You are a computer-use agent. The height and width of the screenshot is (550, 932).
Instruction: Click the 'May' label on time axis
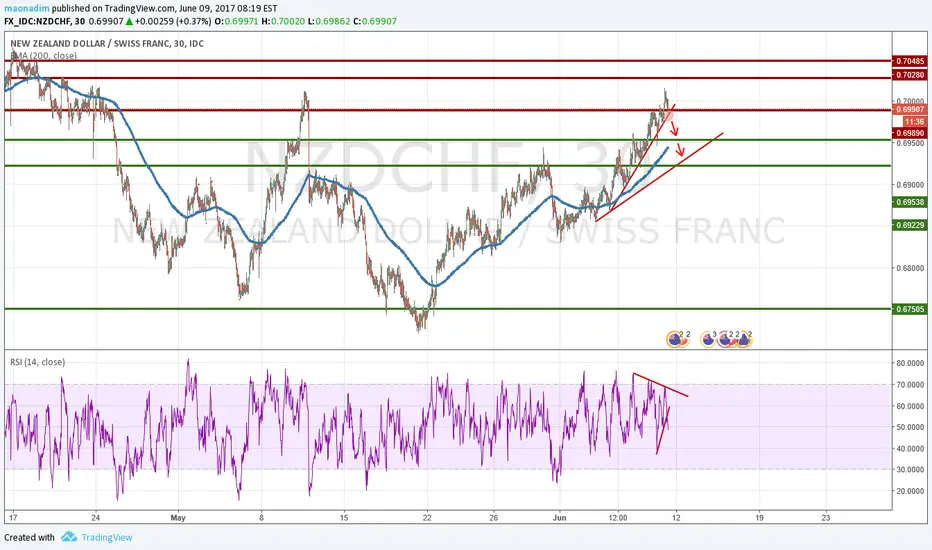[x=178, y=518]
